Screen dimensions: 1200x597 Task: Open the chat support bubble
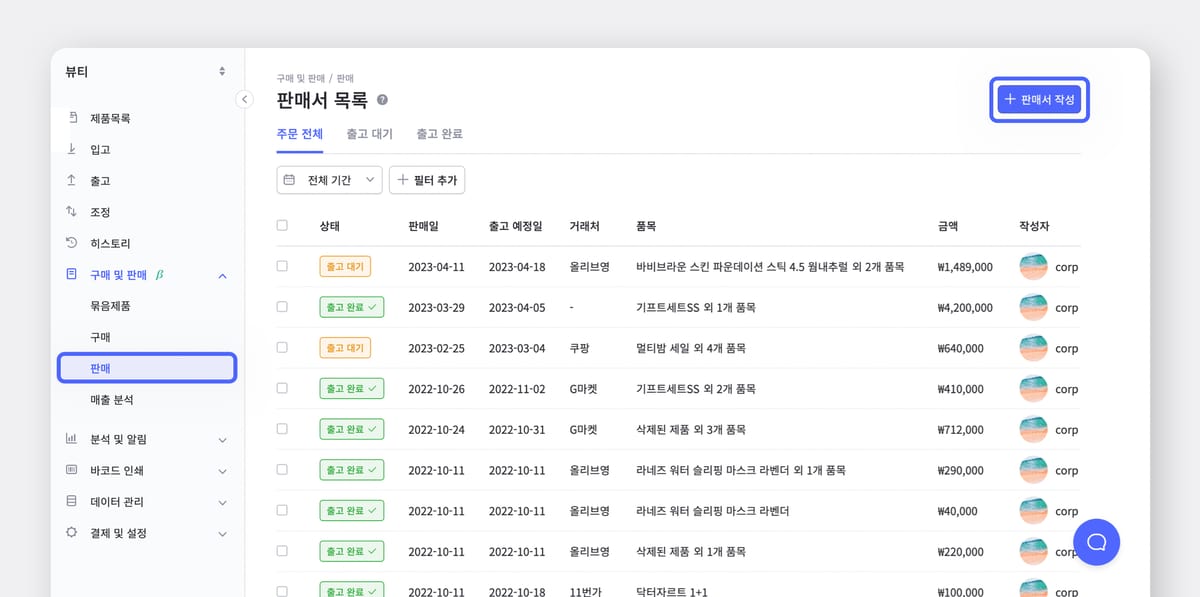[x=1096, y=541]
